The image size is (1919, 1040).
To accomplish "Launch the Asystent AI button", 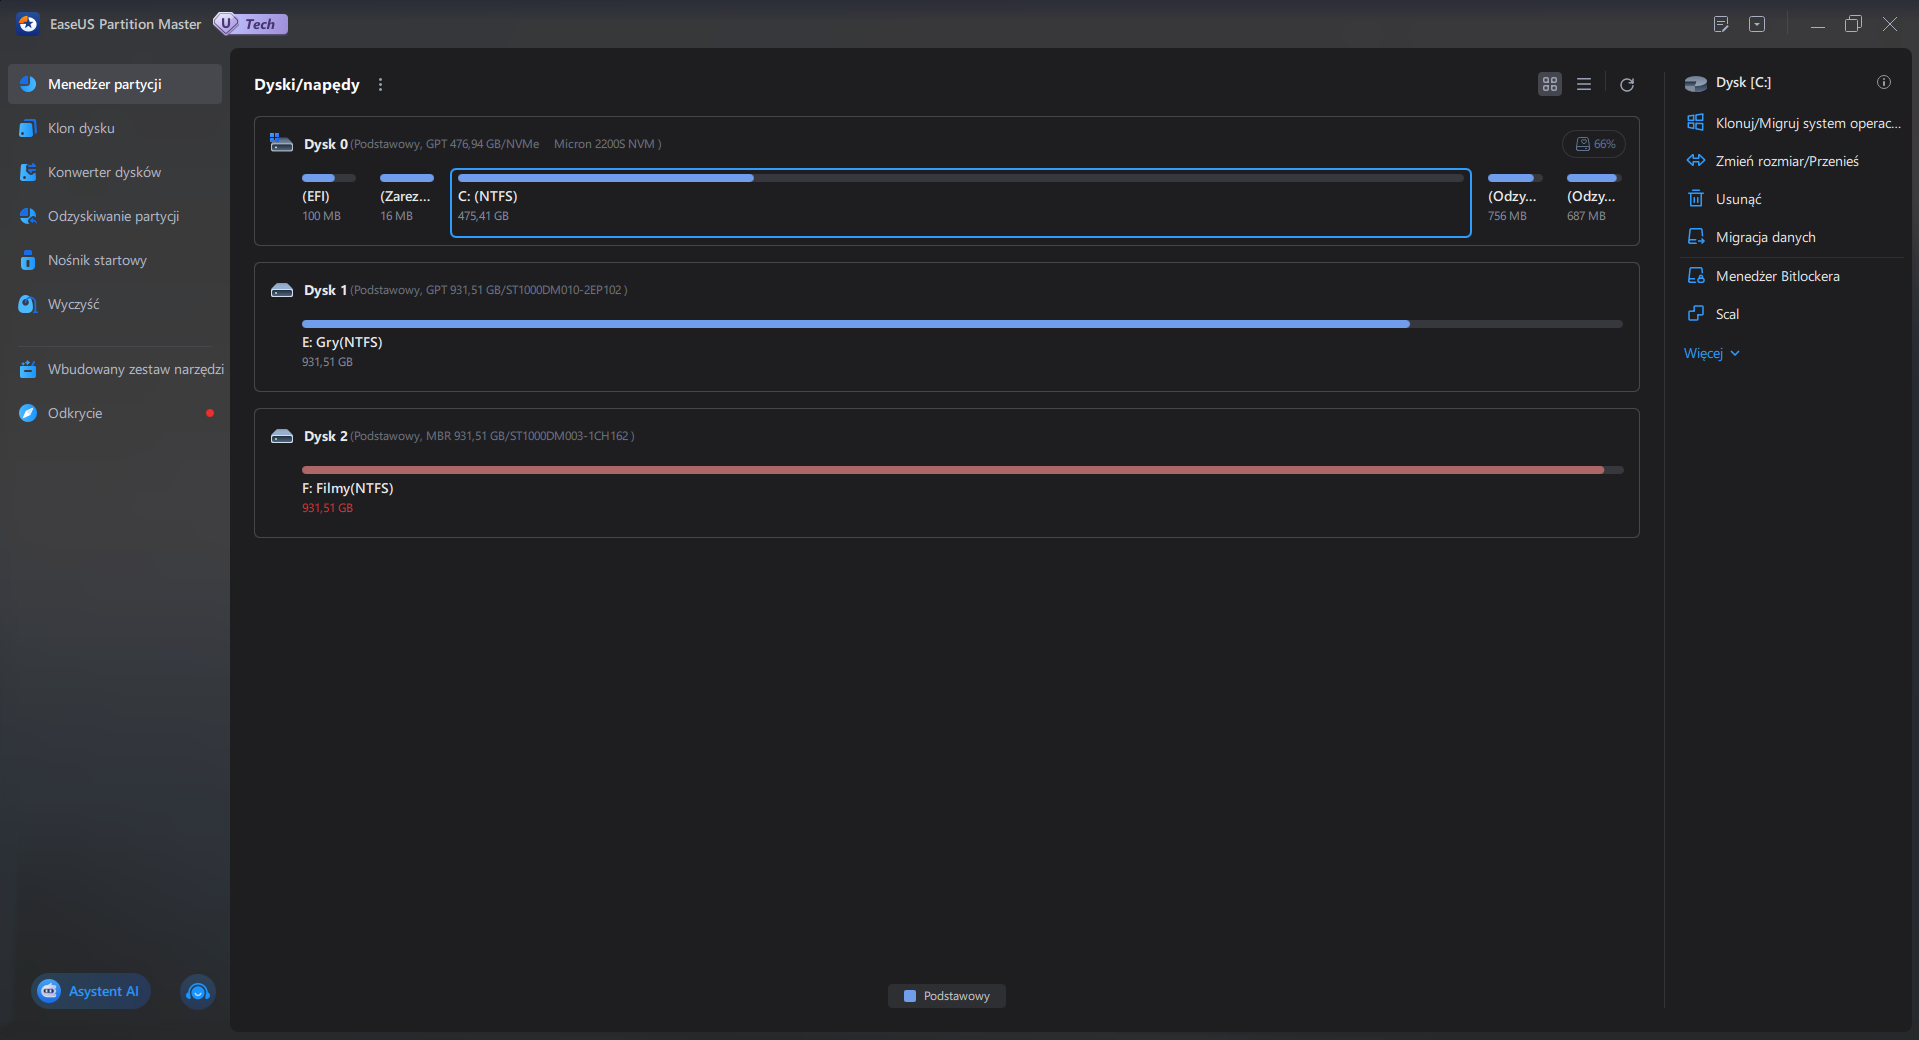I will 90,991.
